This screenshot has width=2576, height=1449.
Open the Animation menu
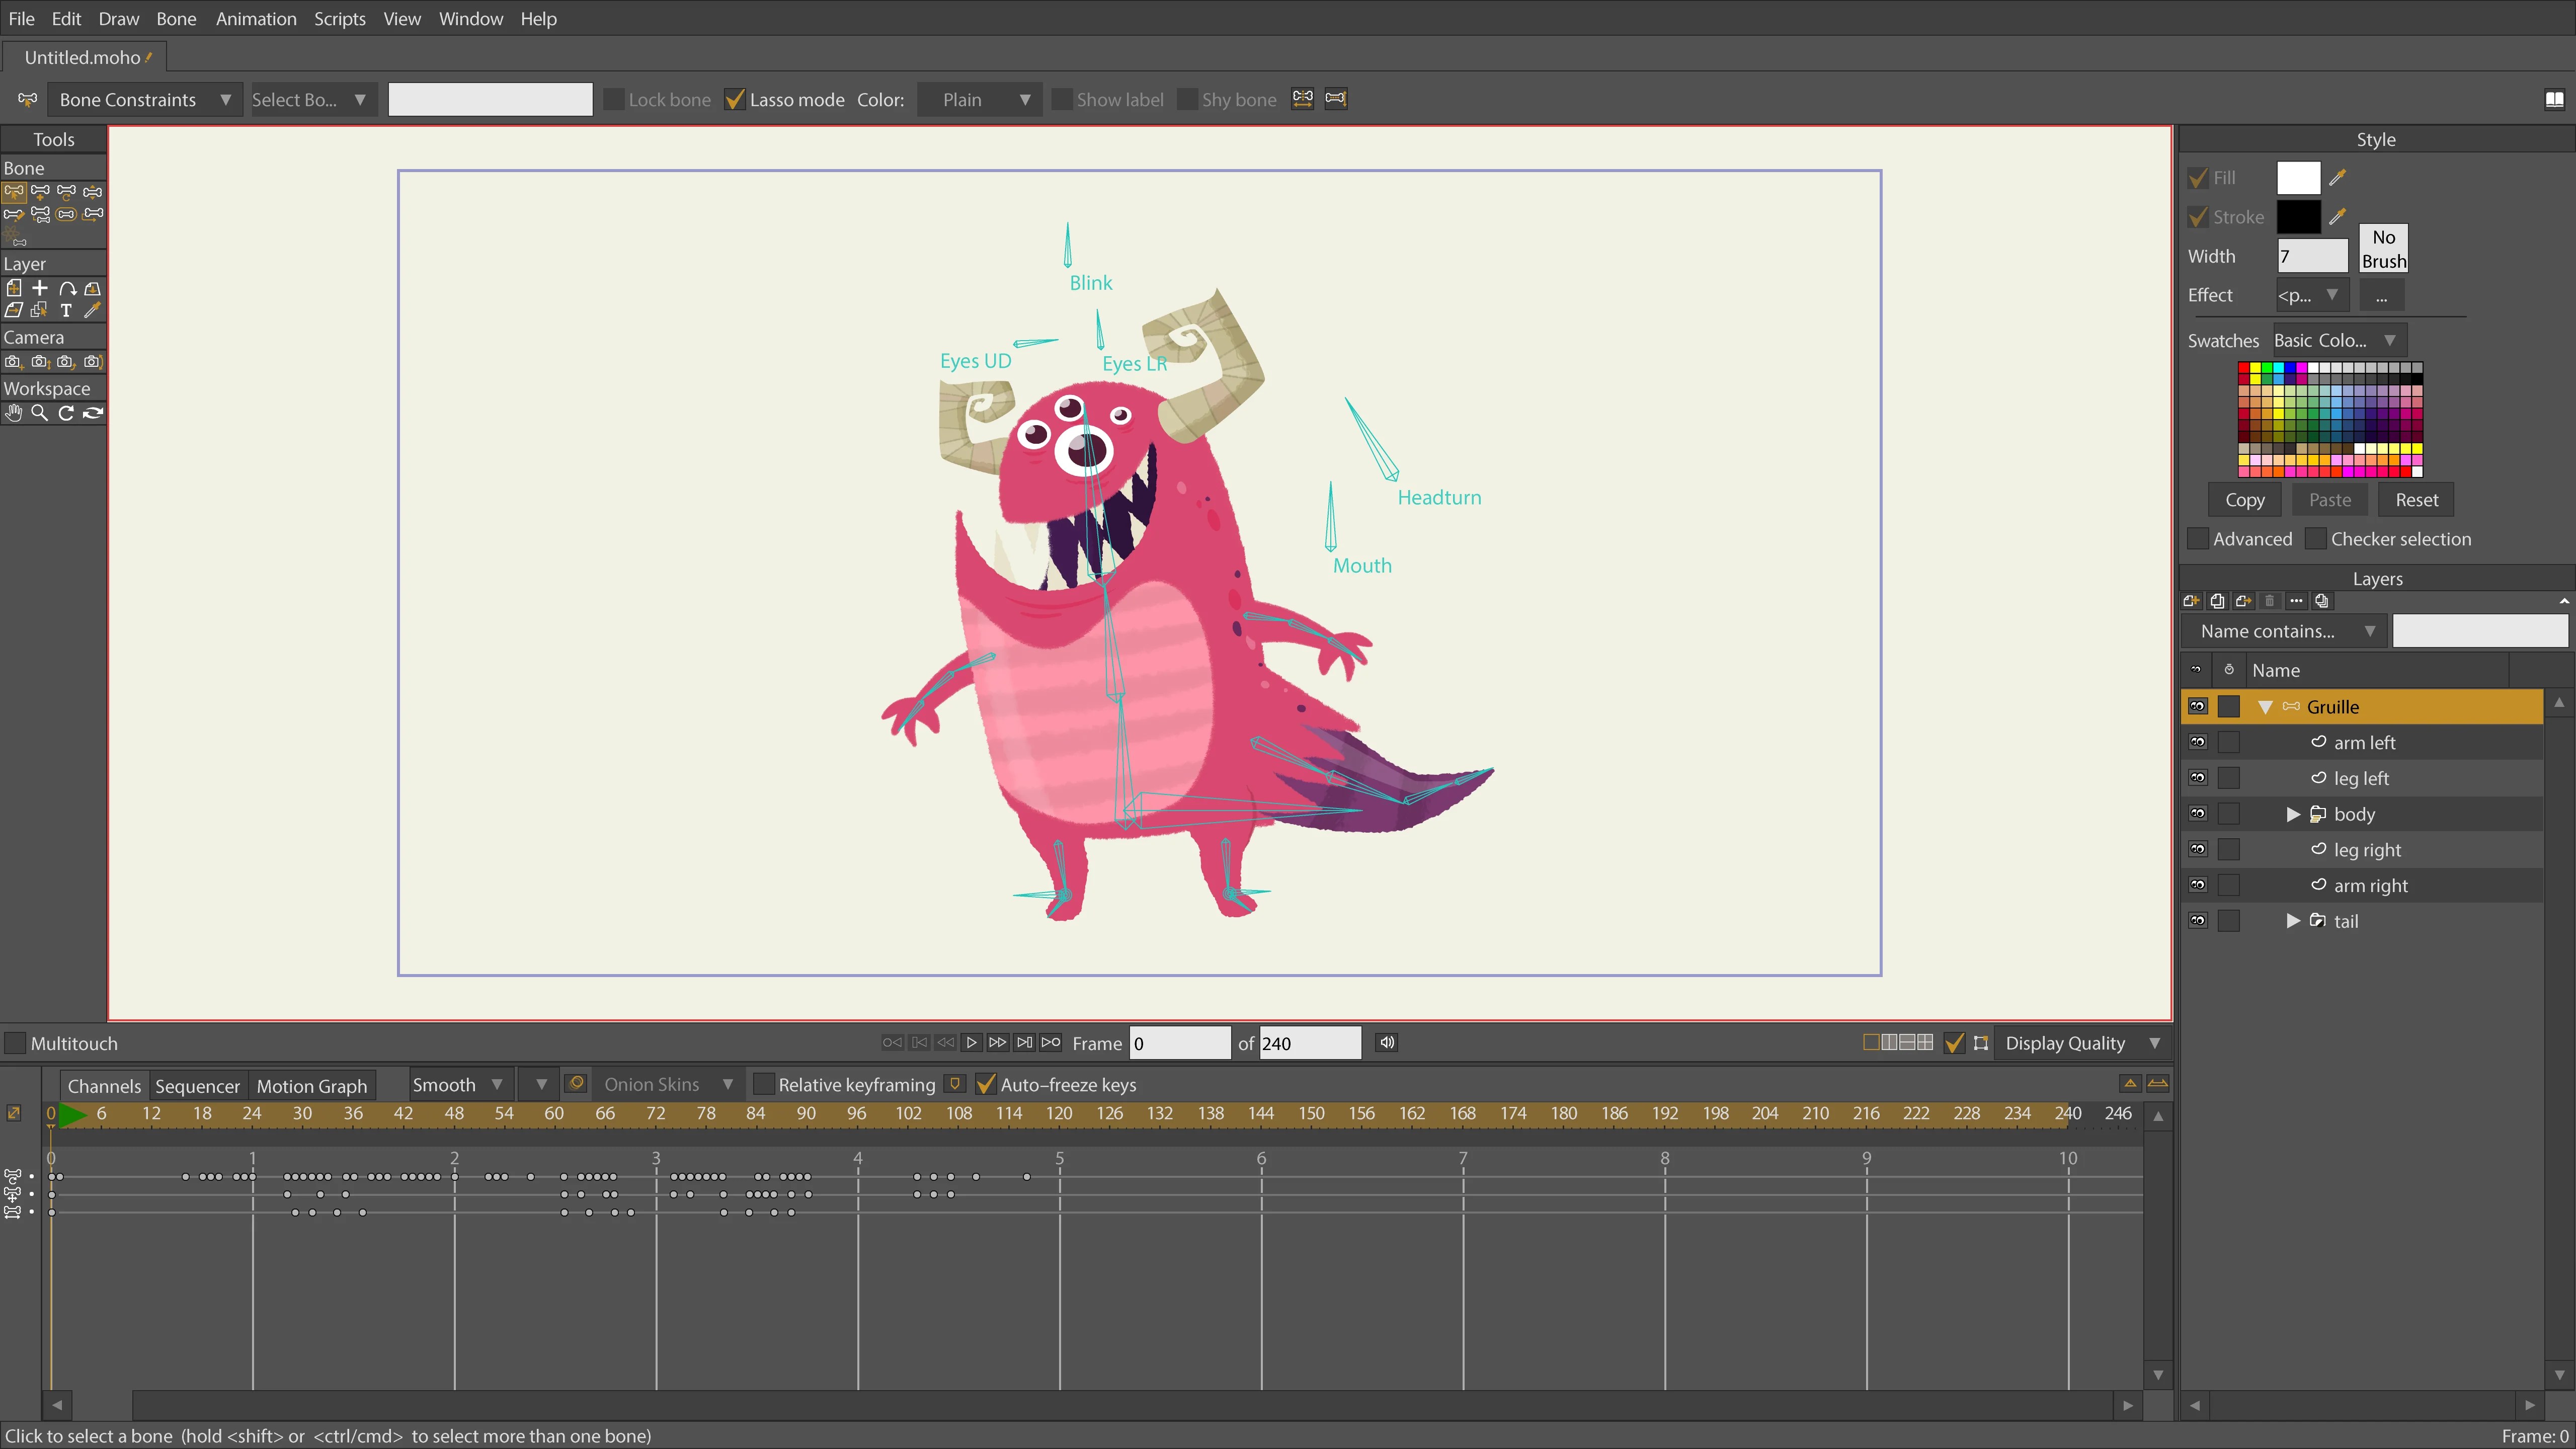[x=256, y=19]
